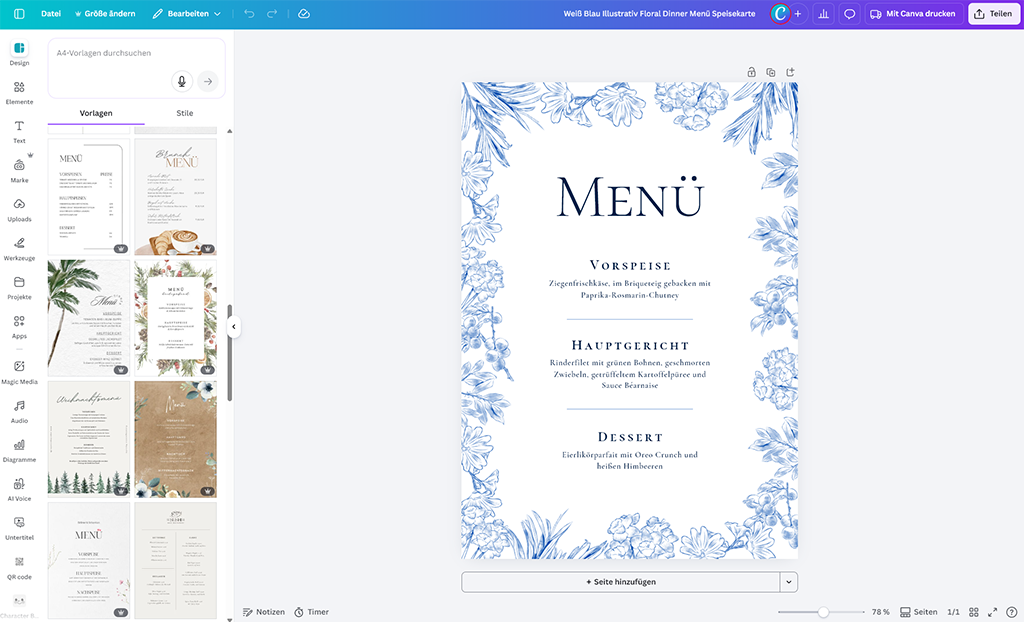Collapse the side panel with arrow handle
Image resolution: width=1024 pixels, height=622 pixels.
click(234, 327)
